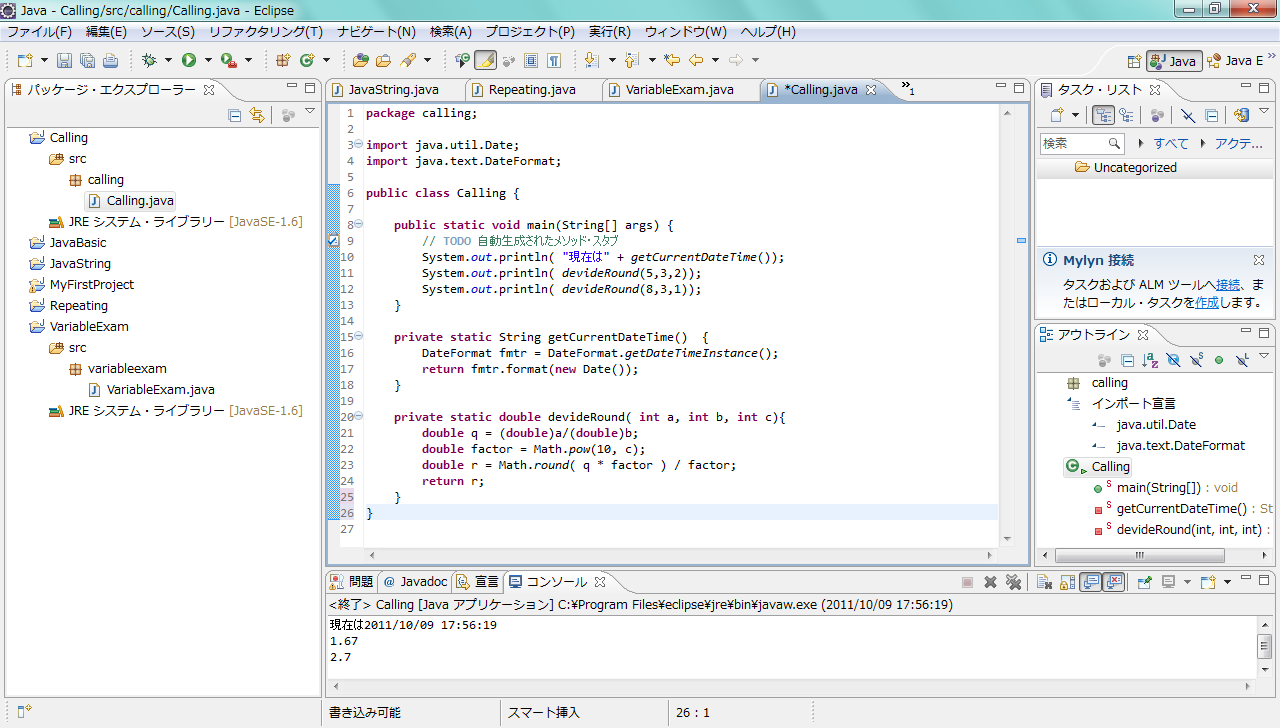The width and height of the screenshot is (1280, 728).
Task: Click the New Java Package icon
Action: (x=283, y=61)
